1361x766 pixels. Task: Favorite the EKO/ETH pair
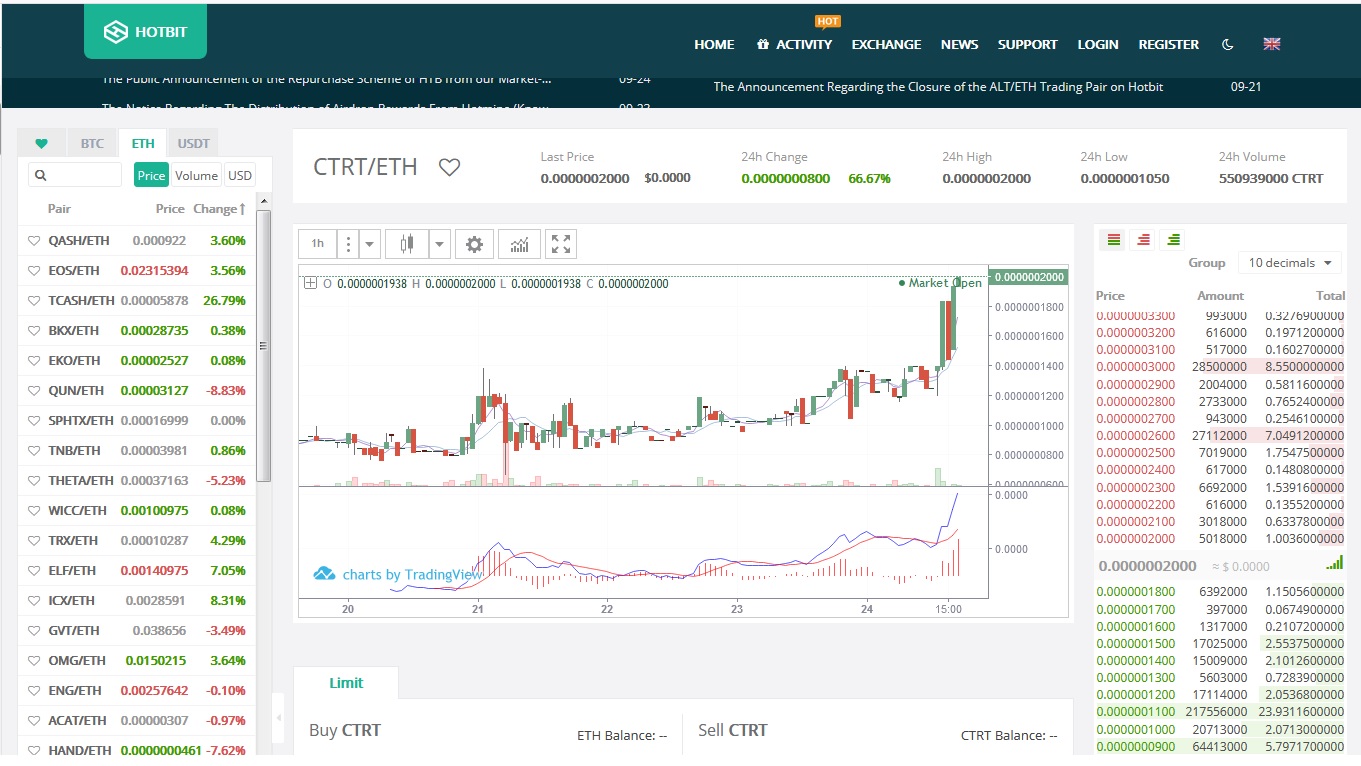(34, 361)
